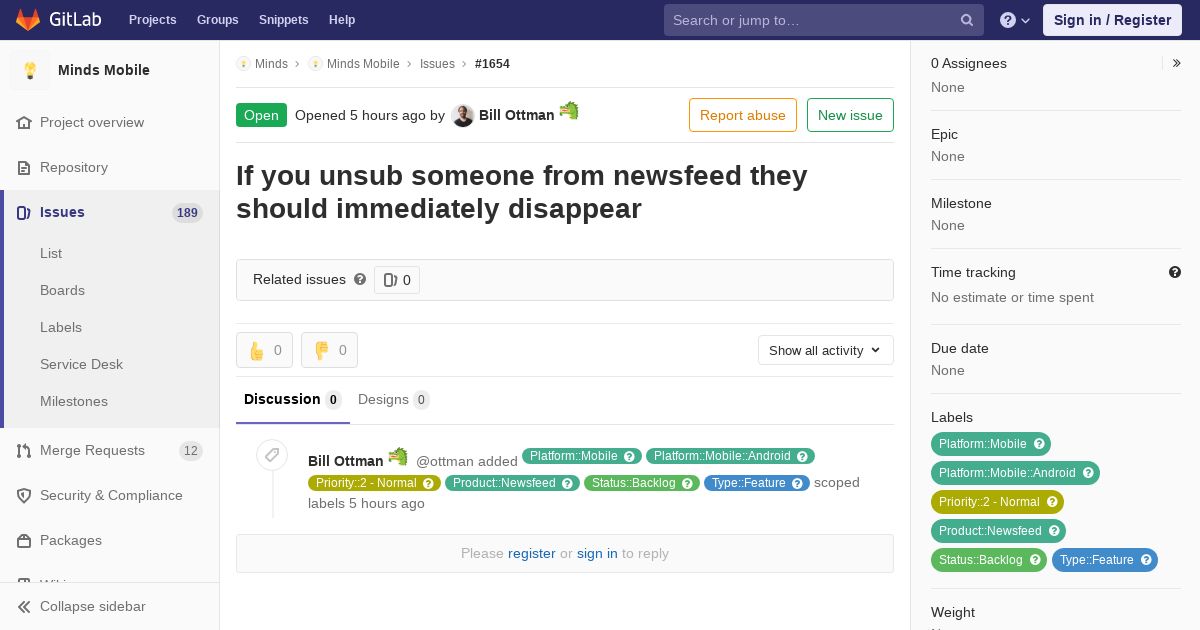Open the Projects menu
Viewport: 1200px width, 630px height.
(152, 20)
